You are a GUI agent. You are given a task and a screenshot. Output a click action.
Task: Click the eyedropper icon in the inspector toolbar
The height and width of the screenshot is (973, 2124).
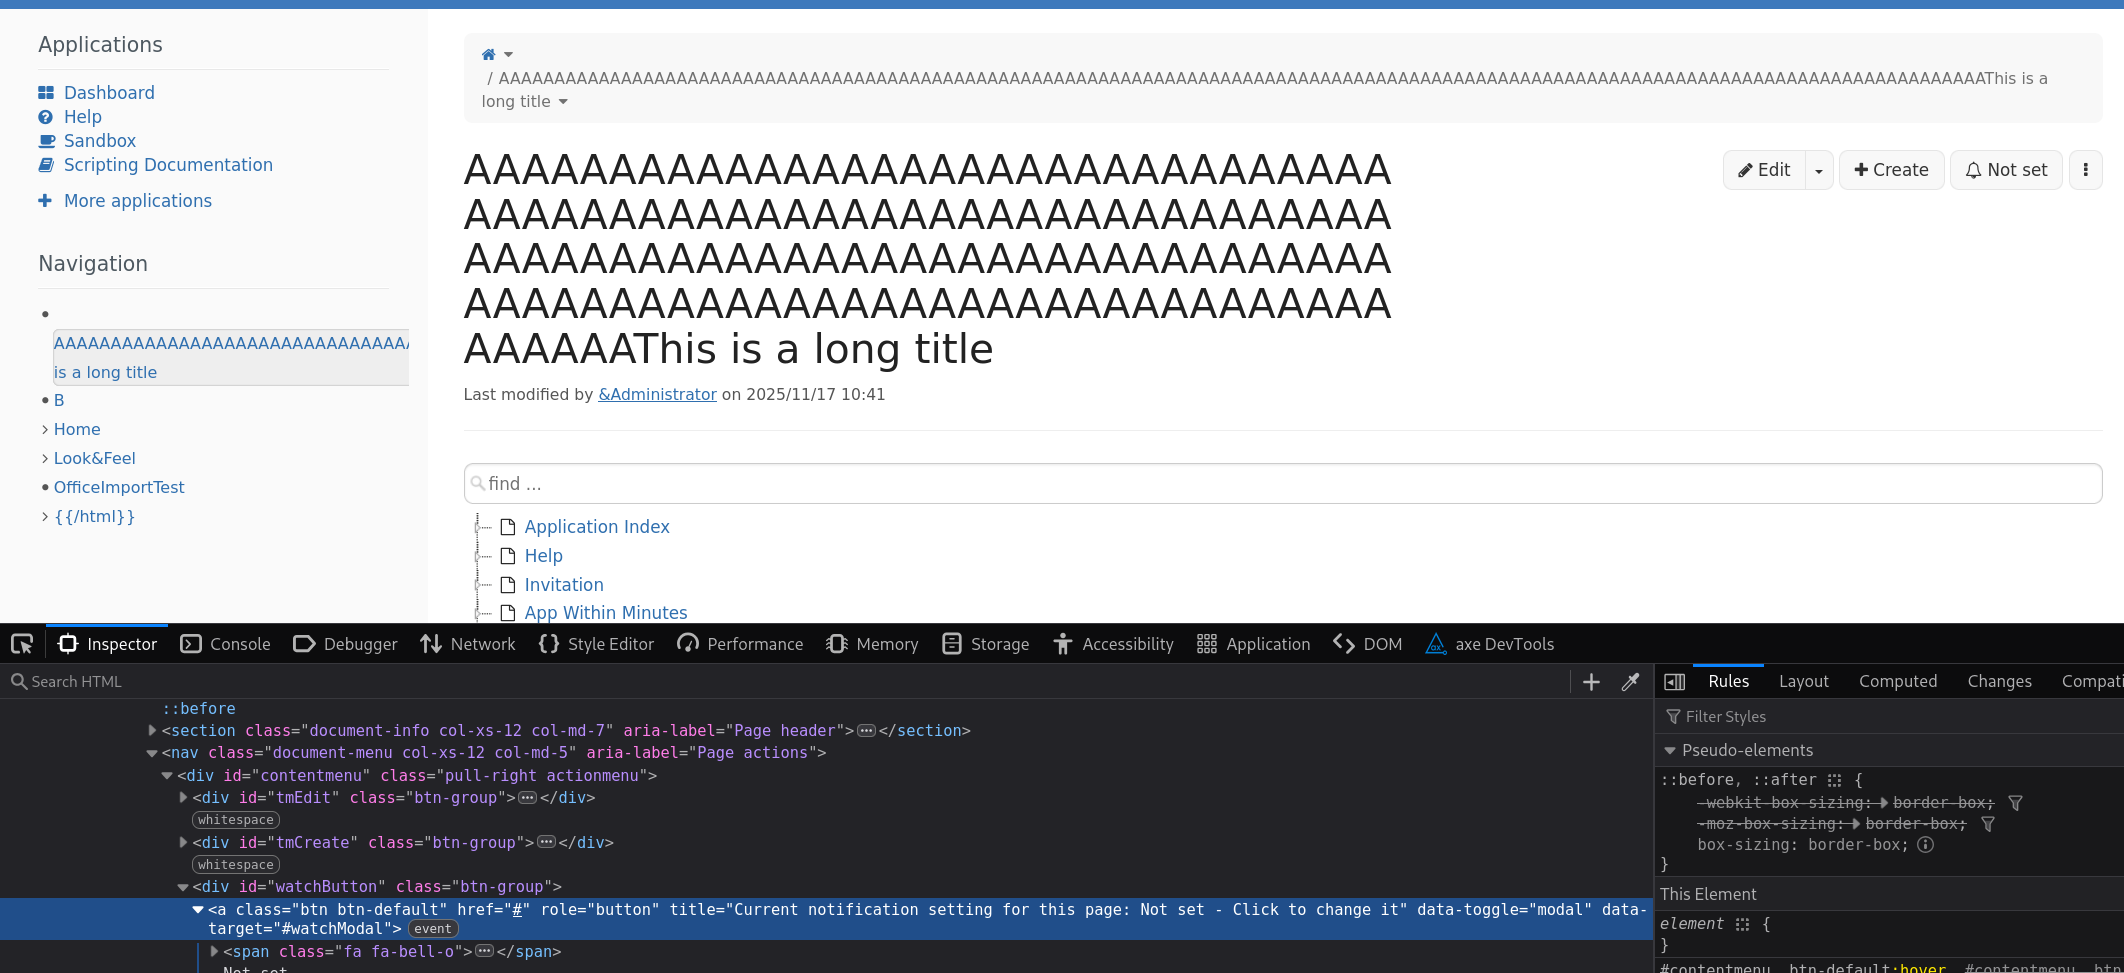click(x=1630, y=682)
